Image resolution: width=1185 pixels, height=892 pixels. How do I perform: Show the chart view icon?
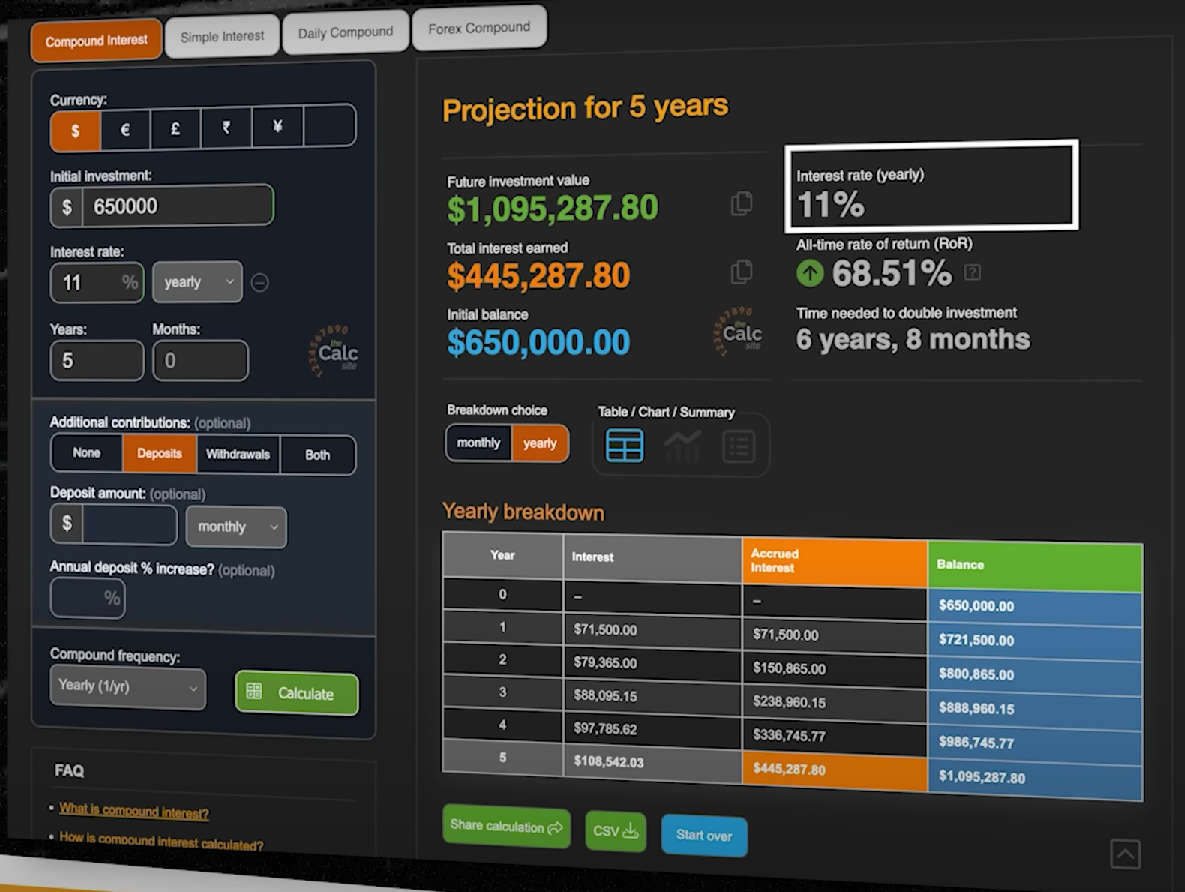682,446
